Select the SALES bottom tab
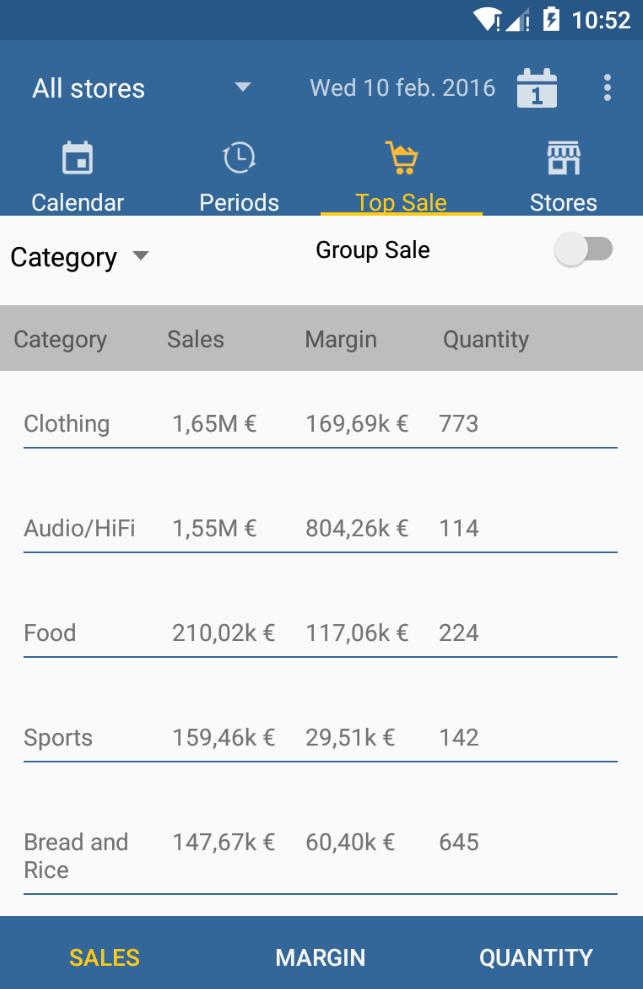 [105, 957]
